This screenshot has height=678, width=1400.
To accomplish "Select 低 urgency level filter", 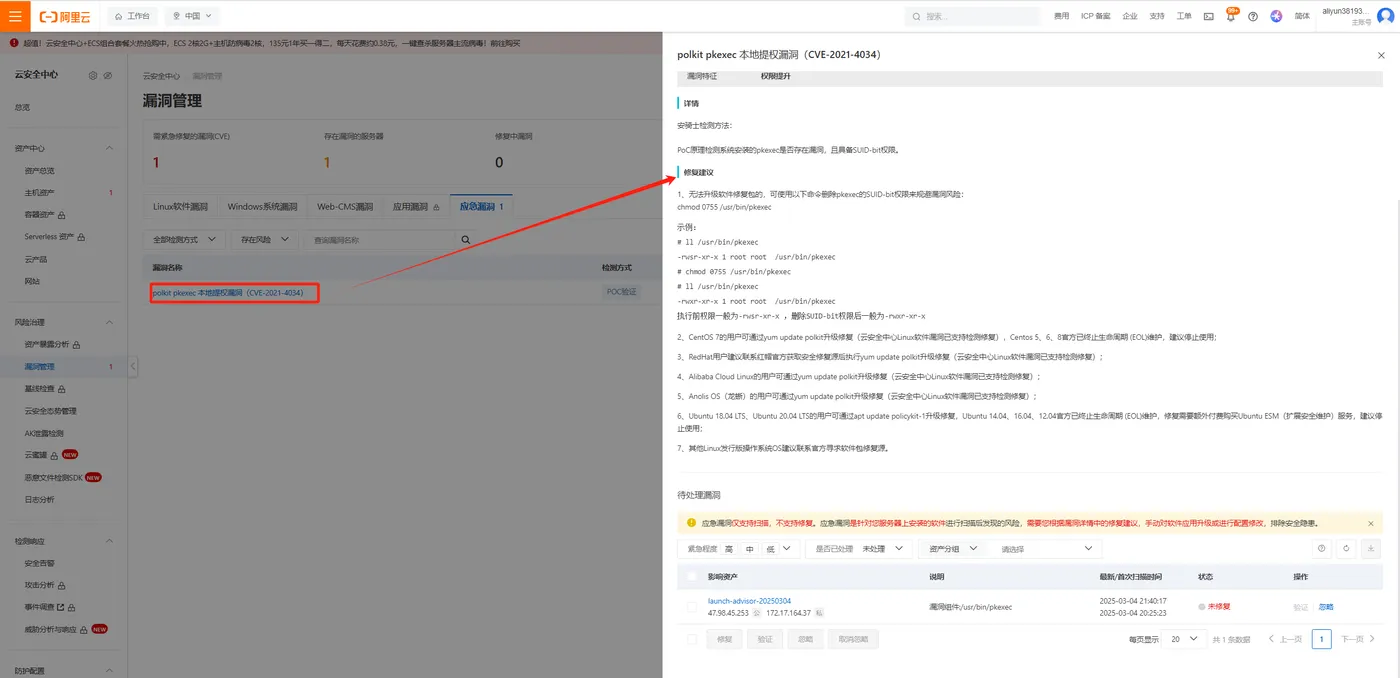I will (x=770, y=549).
